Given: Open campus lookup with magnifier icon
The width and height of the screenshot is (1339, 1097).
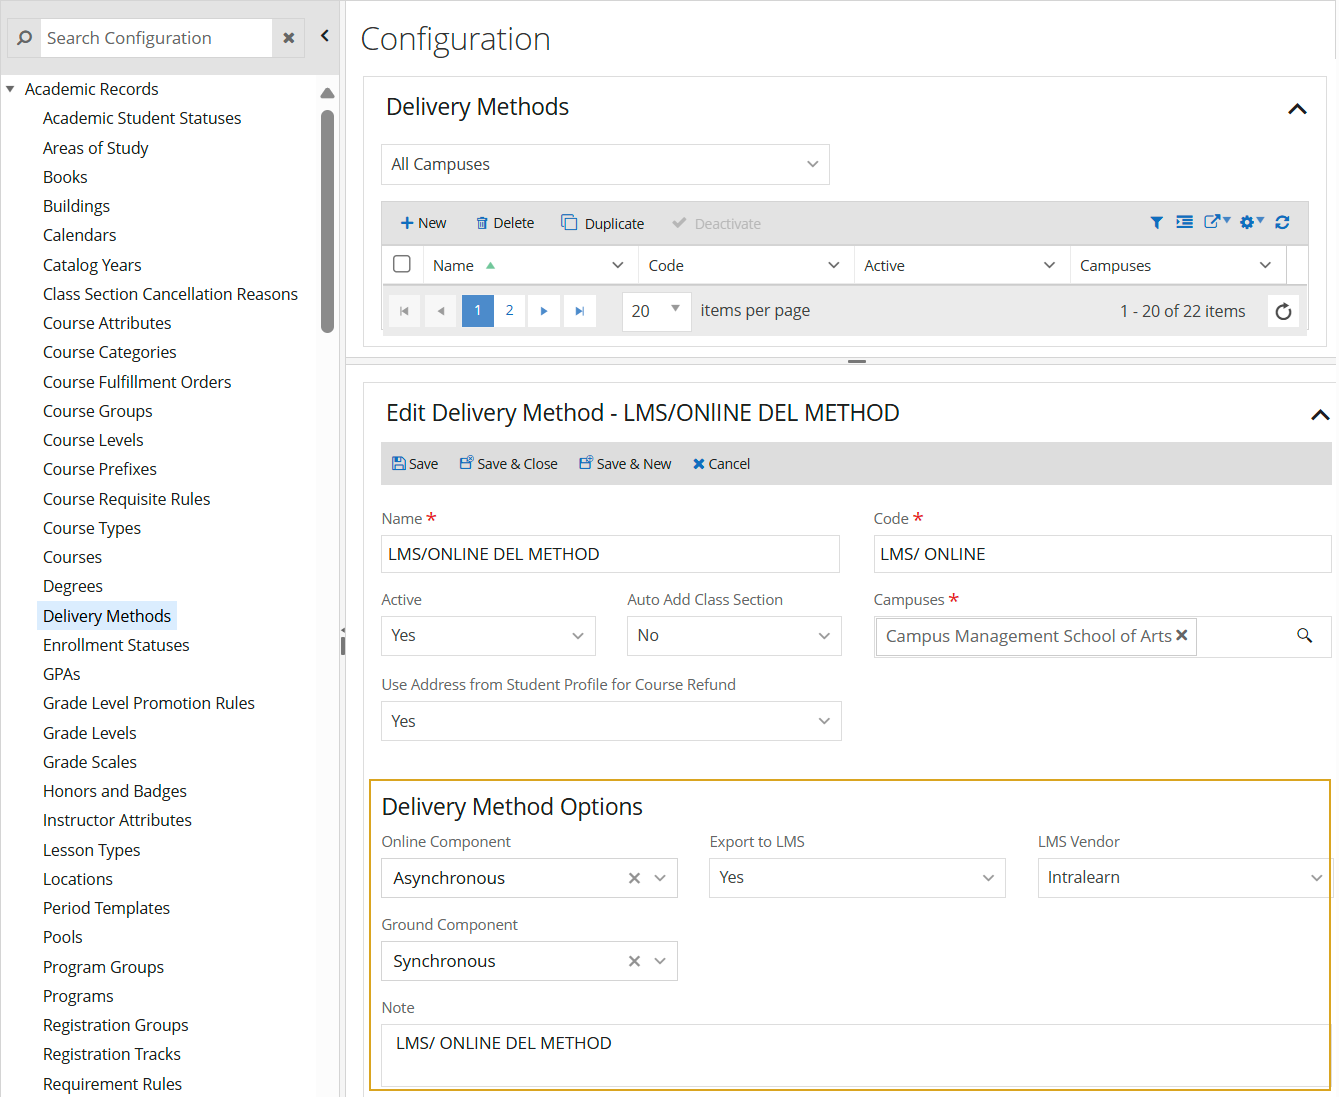Looking at the screenshot, I should (x=1304, y=636).
